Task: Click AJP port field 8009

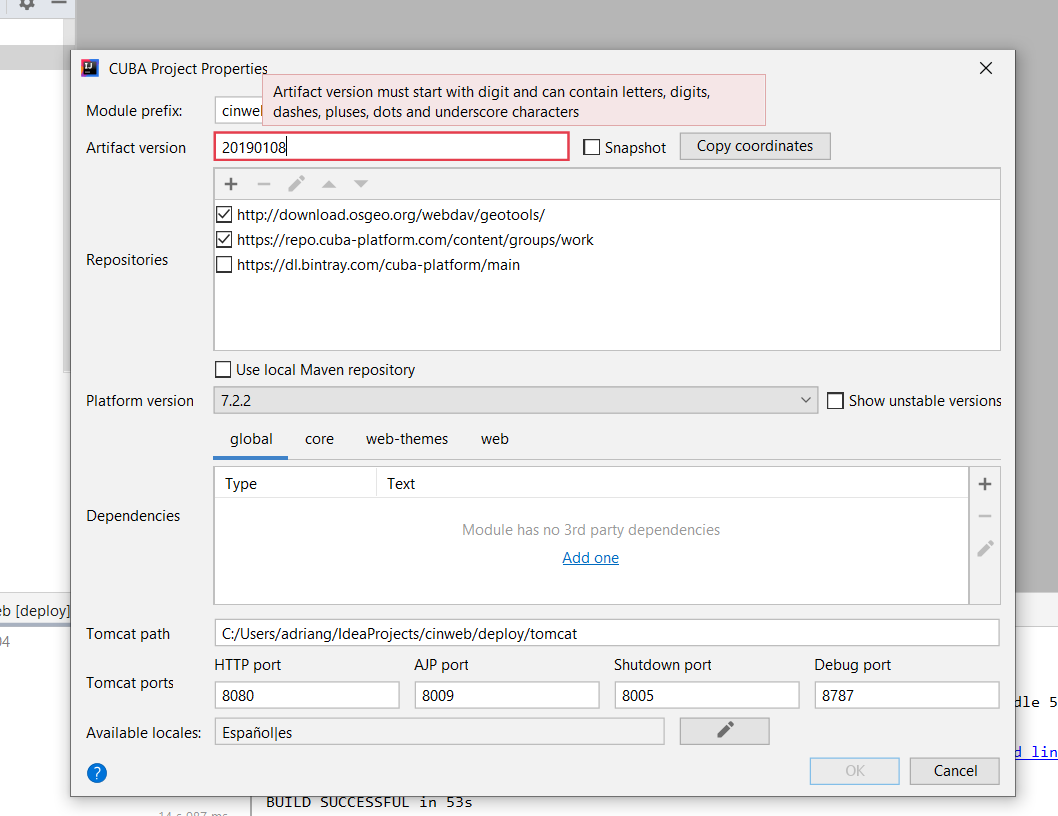Action: [x=507, y=695]
